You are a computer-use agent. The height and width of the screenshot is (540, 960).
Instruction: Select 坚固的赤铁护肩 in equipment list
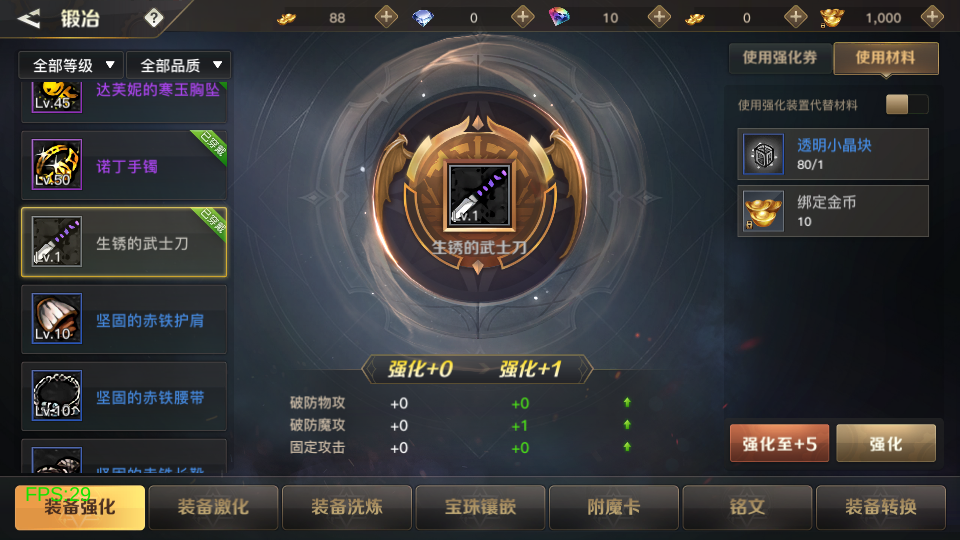click(124, 319)
